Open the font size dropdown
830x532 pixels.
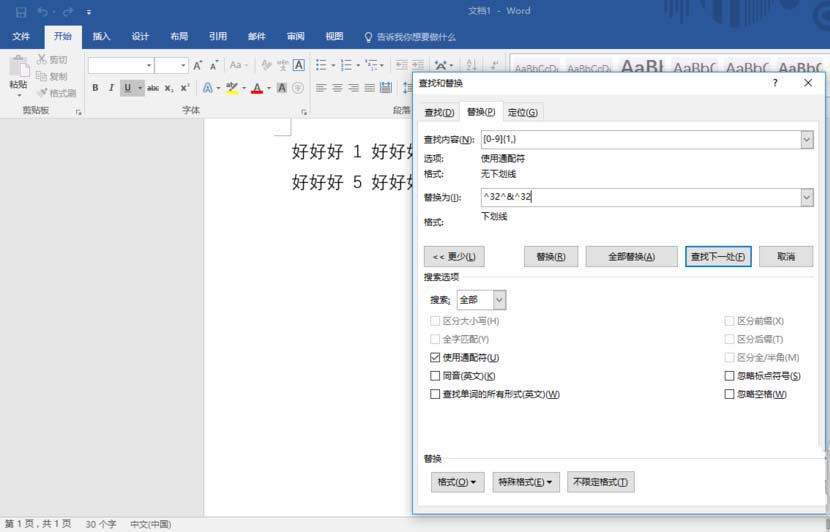coord(184,66)
